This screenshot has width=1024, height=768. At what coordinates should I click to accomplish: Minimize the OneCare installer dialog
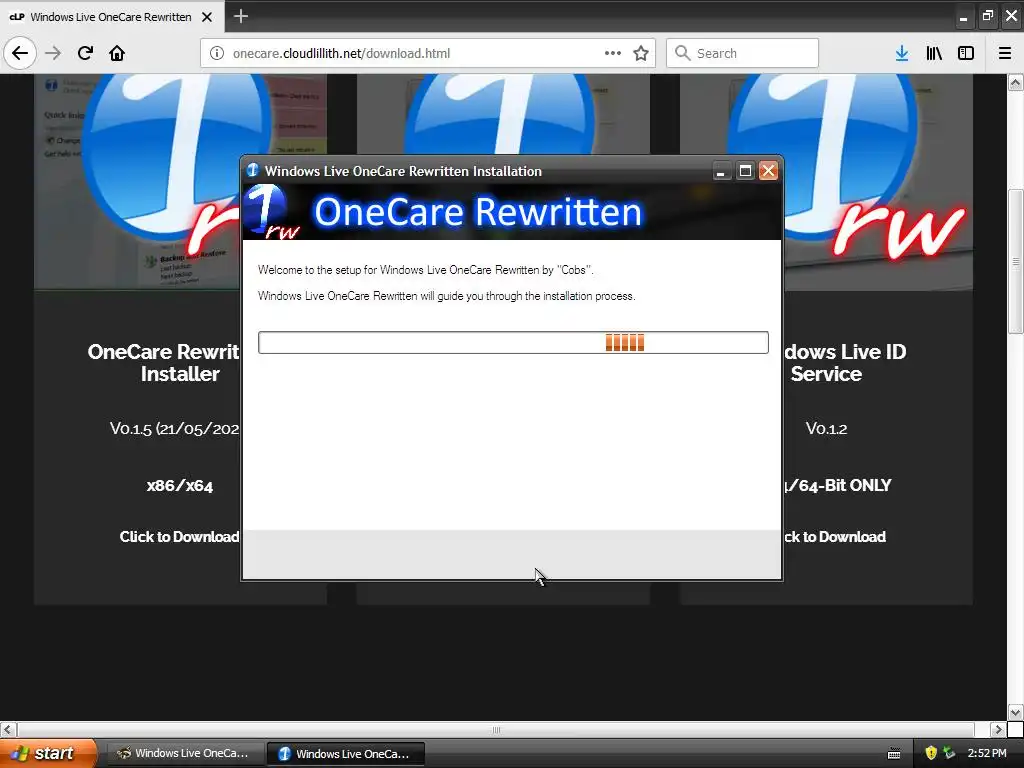pos(720,171)
